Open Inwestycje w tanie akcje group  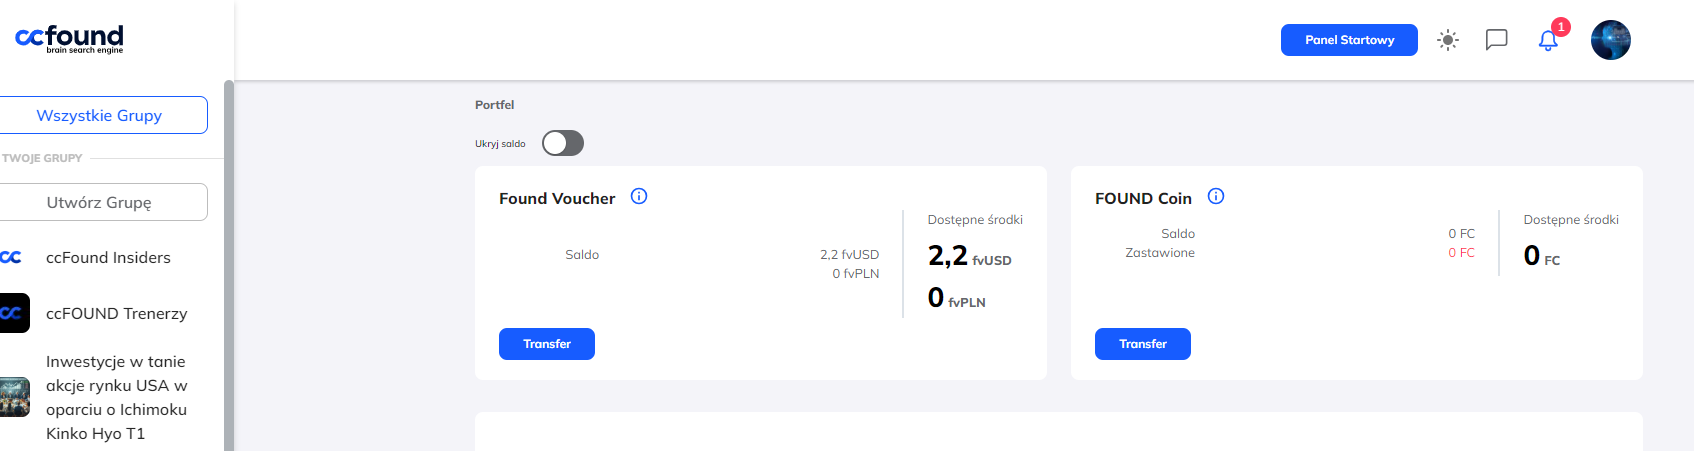click(x=116, y=397)
